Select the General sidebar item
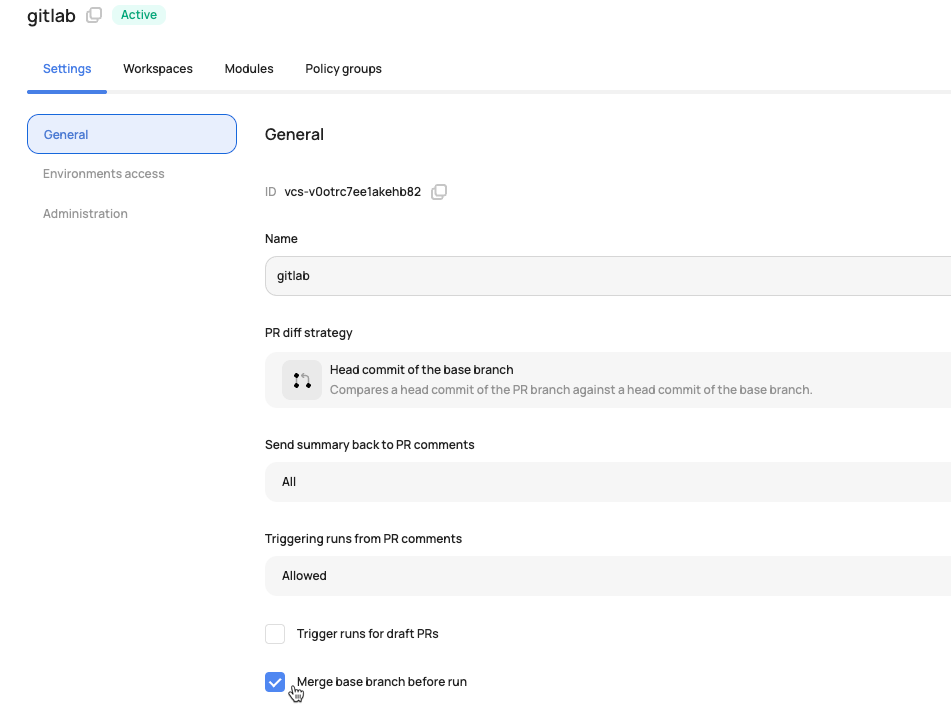This screenshot has width=951, height=723. coord(132,134)
